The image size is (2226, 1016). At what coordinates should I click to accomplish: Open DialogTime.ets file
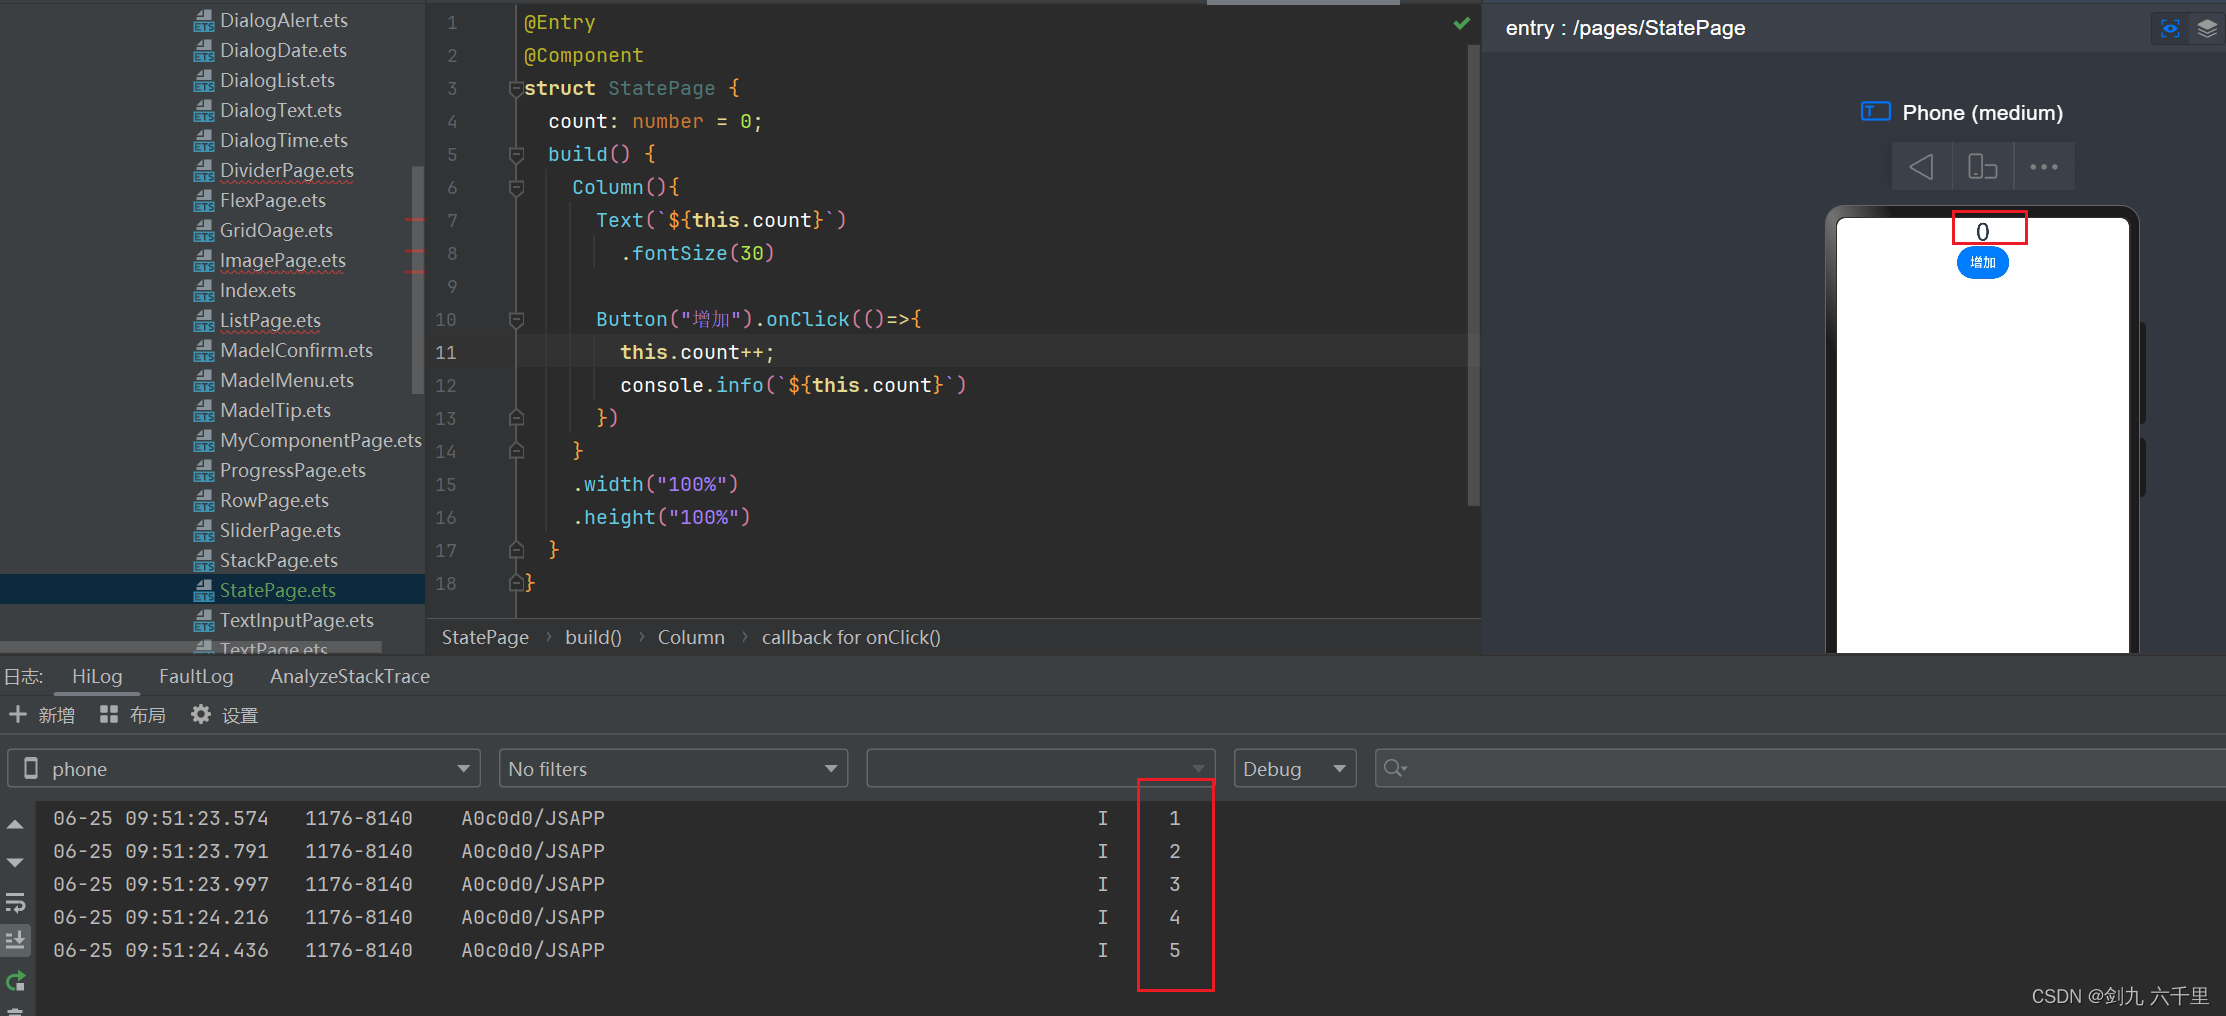(x=284, y=140)
